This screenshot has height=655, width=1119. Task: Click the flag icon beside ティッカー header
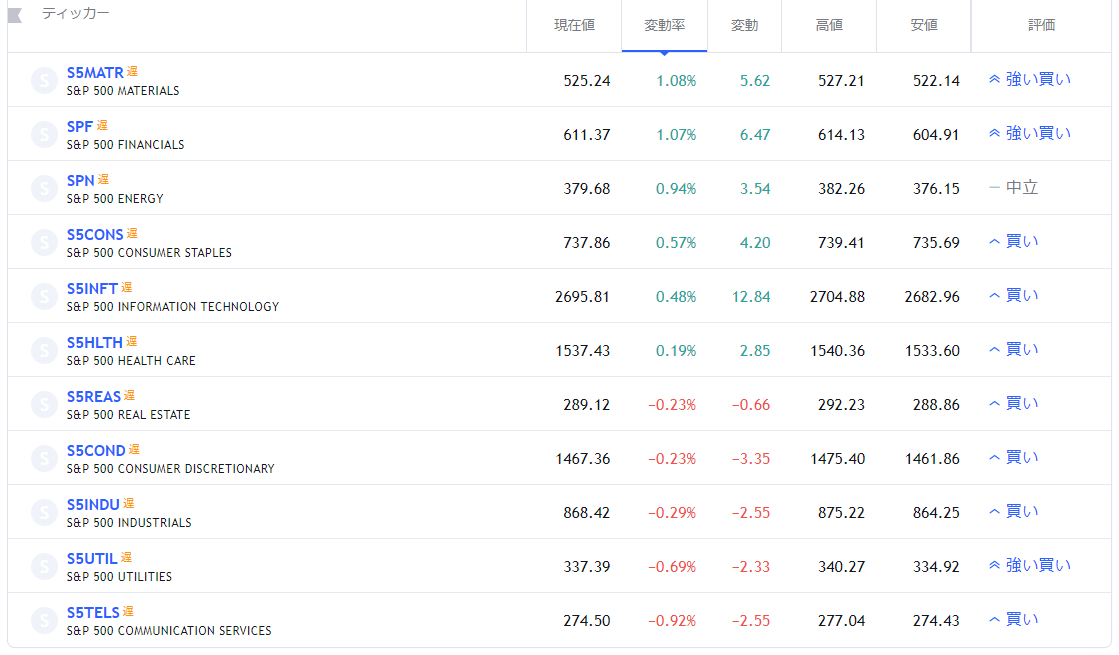pos(15,15)
